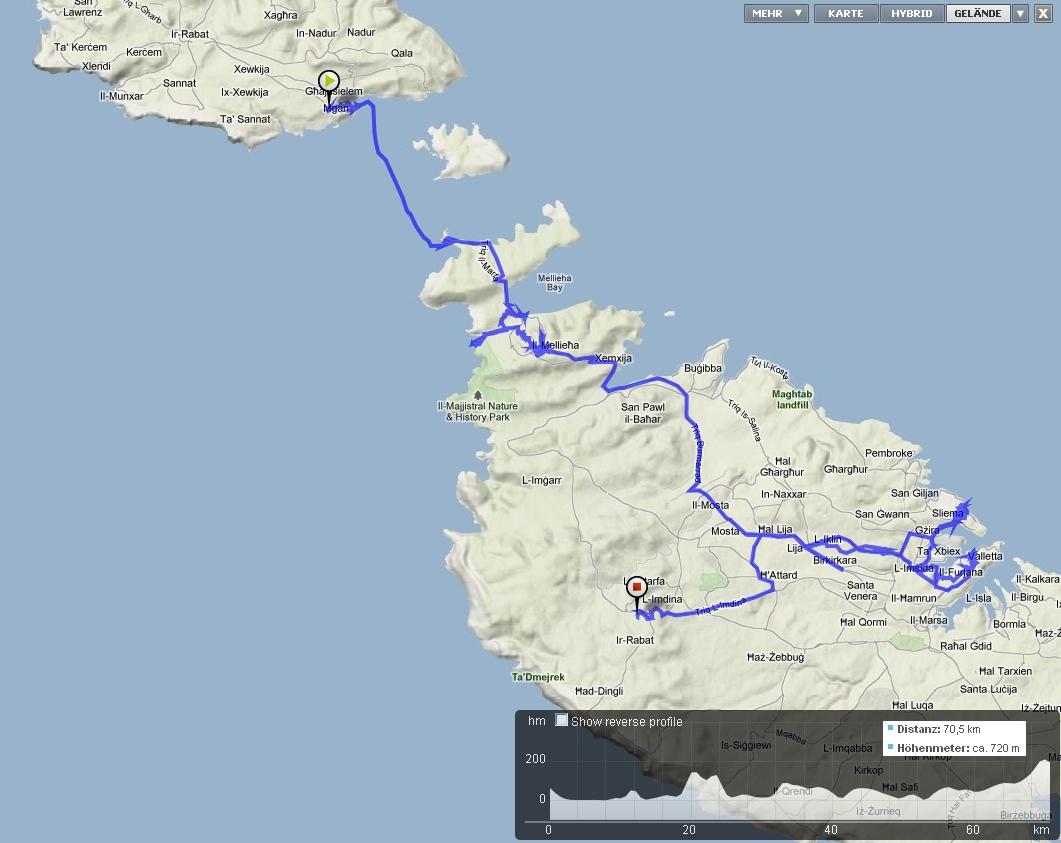
Task: Switch to HYBRID map view
Action: tap(911, 14)
